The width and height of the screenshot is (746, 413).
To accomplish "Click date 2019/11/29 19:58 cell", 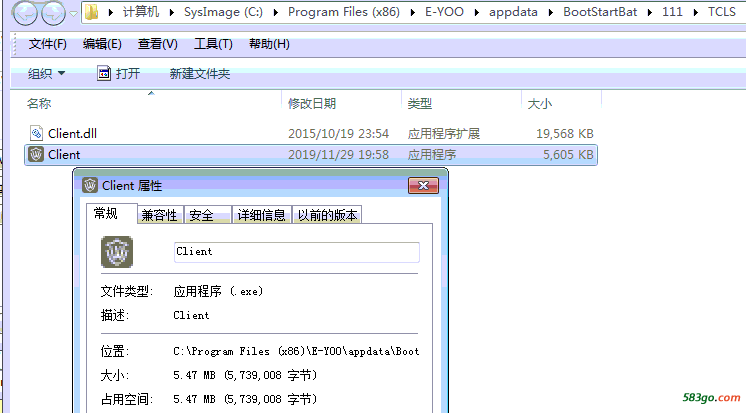I will point(338,155).
